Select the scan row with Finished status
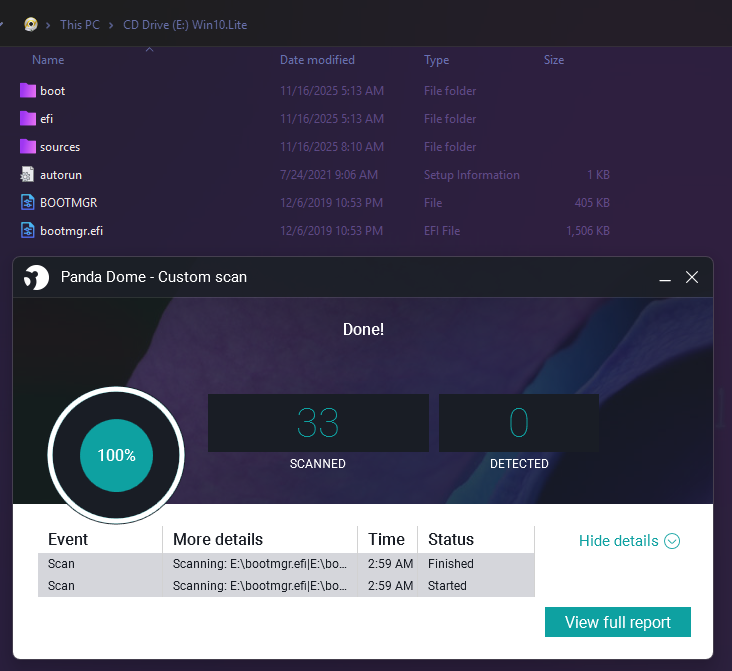Viewport: 732px width, 671px height. pyautogui.click(x=286, y=564)
